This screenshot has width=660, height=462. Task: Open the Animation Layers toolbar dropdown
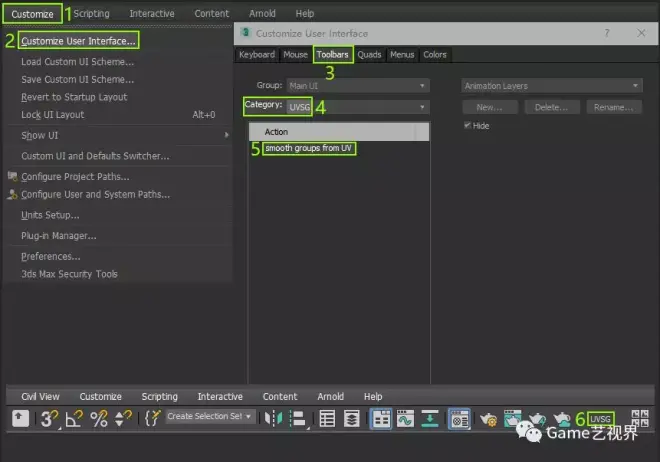[552, 86]
